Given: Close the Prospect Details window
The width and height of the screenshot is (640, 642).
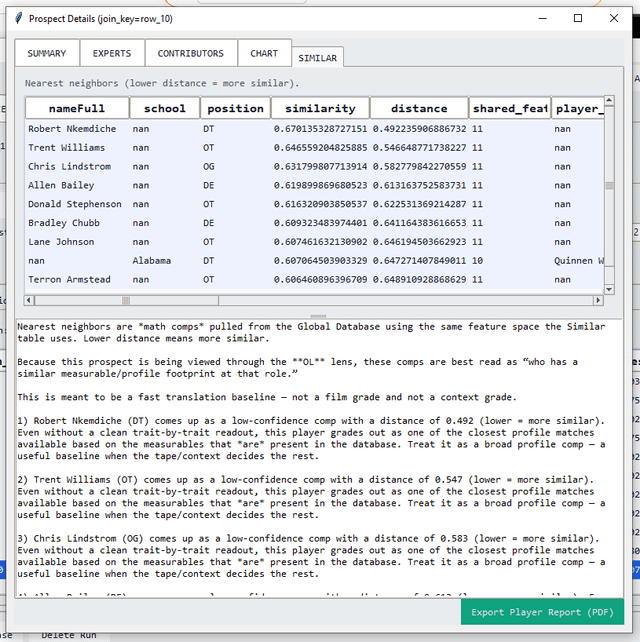Looking at the screenshot, I should (x=613, y=18).
